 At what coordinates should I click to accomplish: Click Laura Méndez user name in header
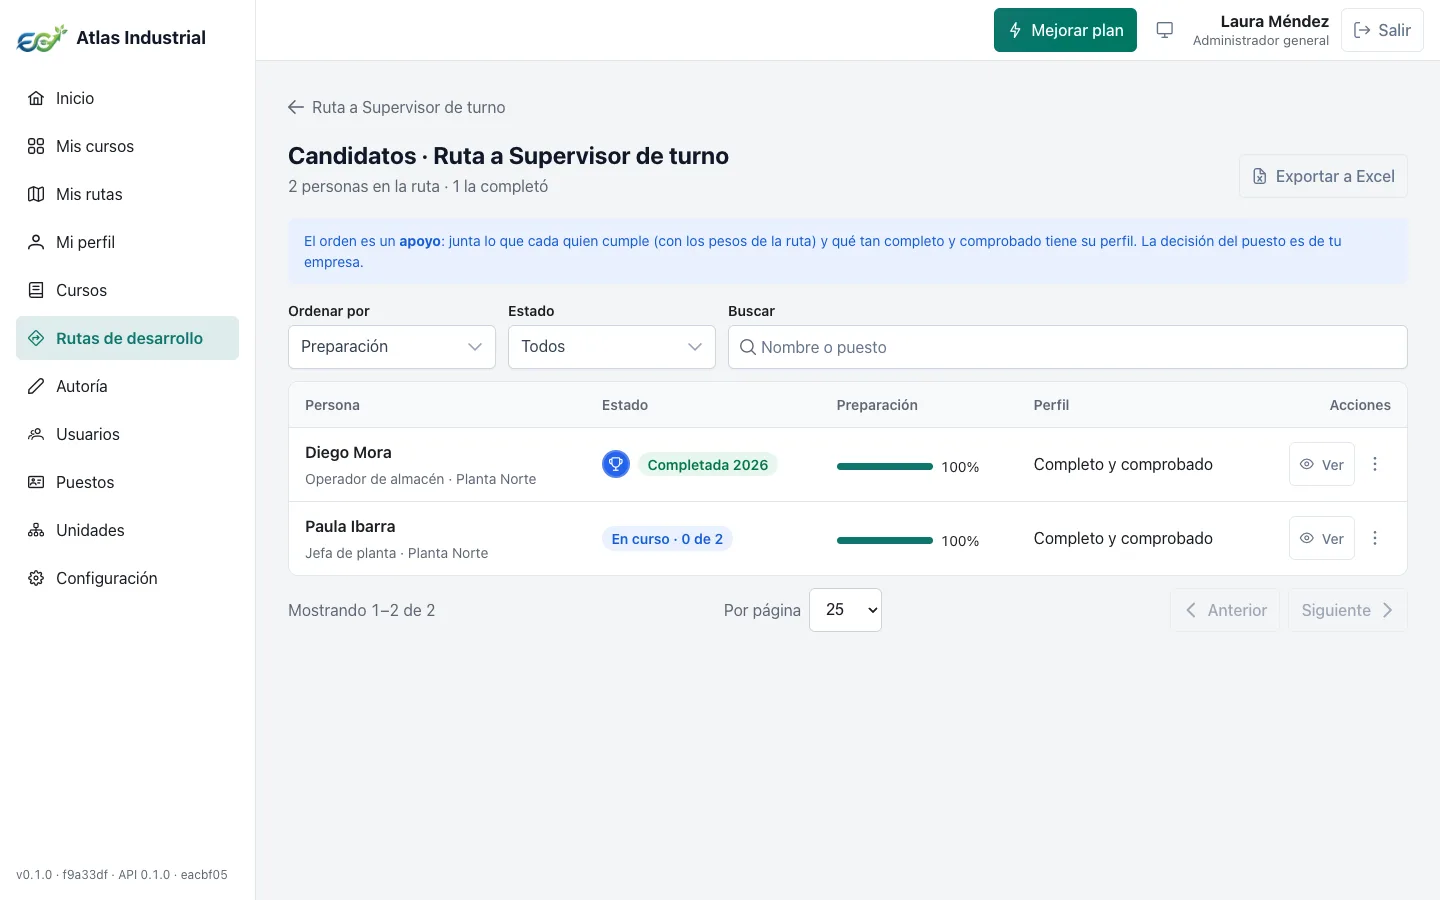click(1275, 21)
